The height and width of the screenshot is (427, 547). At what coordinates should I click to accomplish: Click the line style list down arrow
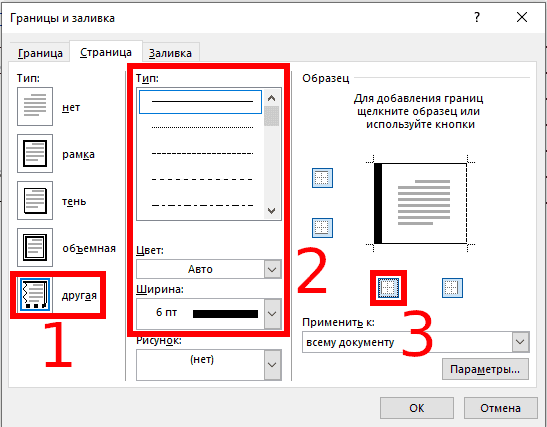(x=272, y=211)
